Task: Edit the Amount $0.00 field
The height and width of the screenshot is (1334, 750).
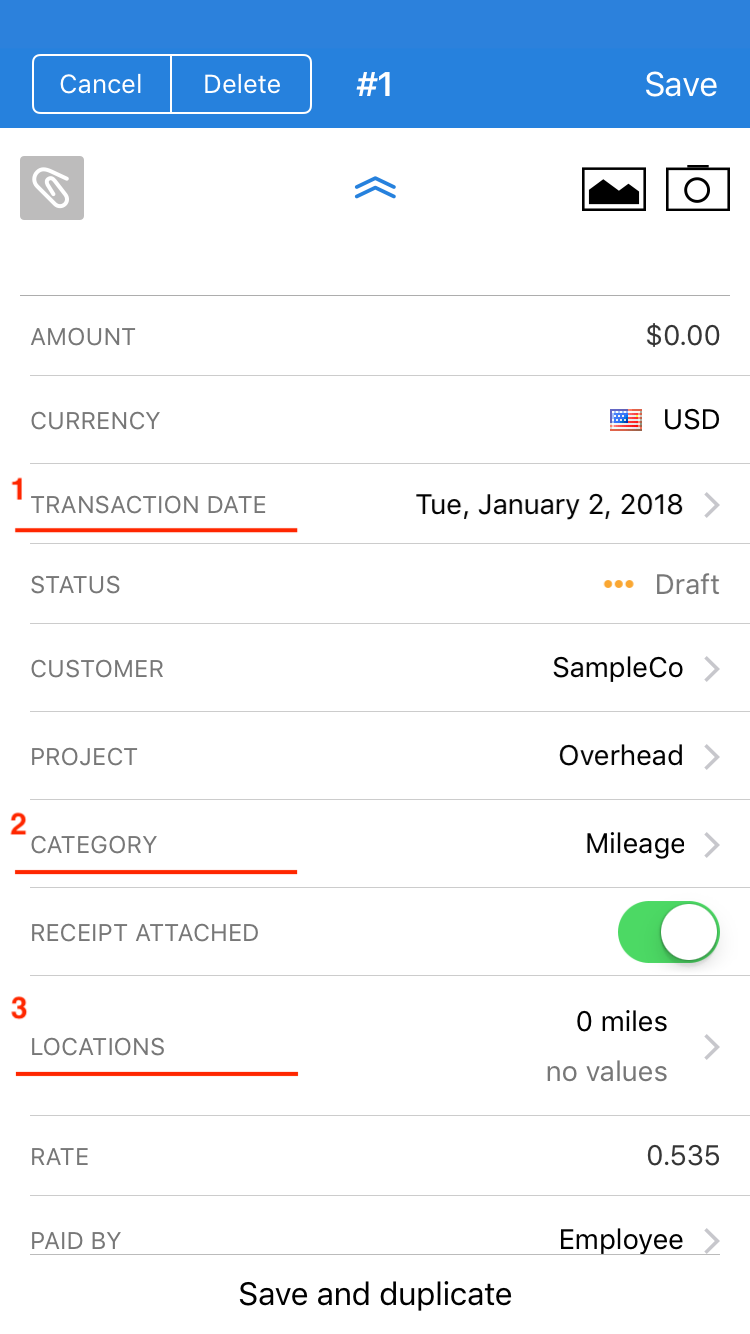Action: coord(682,336)
